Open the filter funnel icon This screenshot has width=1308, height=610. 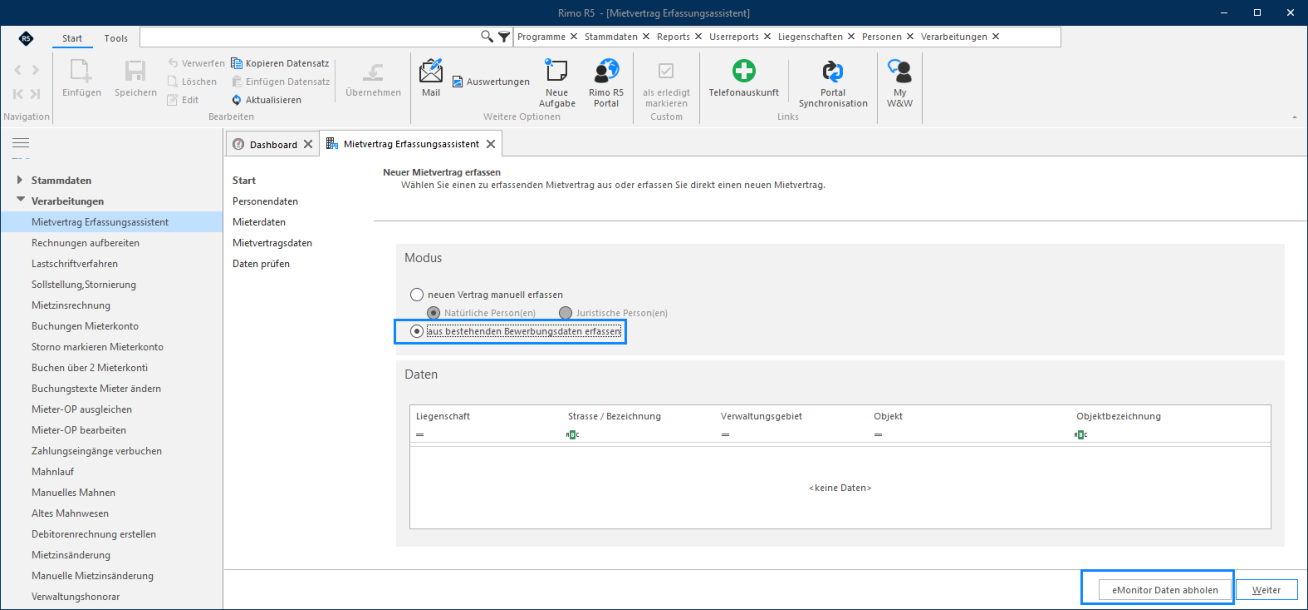click(504, 37)
